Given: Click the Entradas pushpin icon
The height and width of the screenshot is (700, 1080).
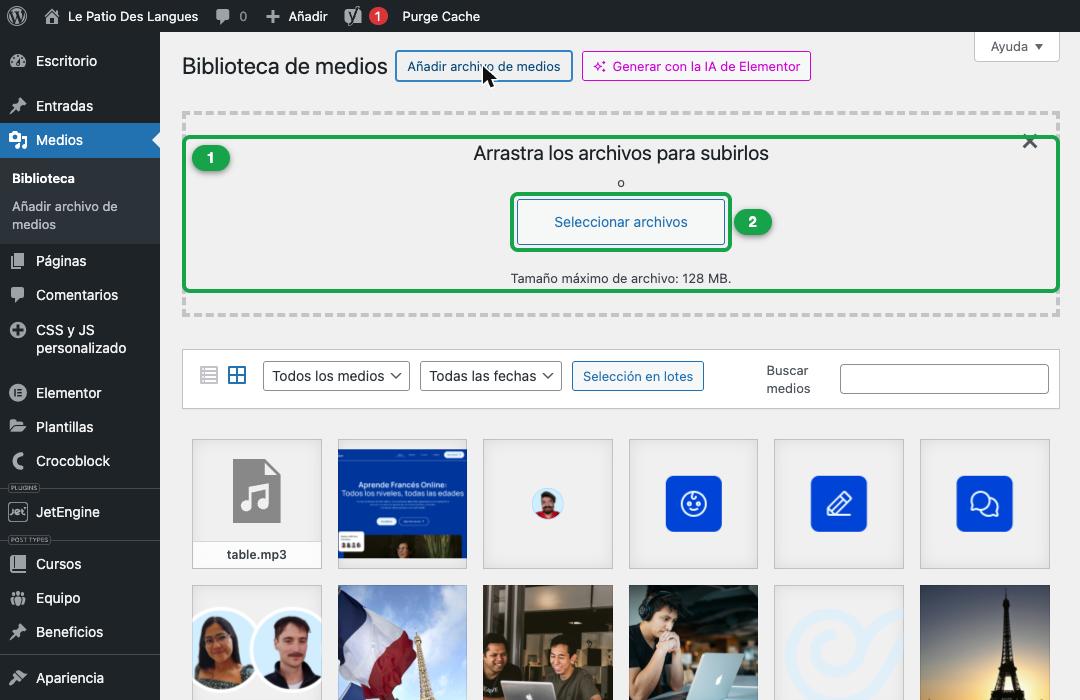Looking at the screenshot, I should (18, 105).
